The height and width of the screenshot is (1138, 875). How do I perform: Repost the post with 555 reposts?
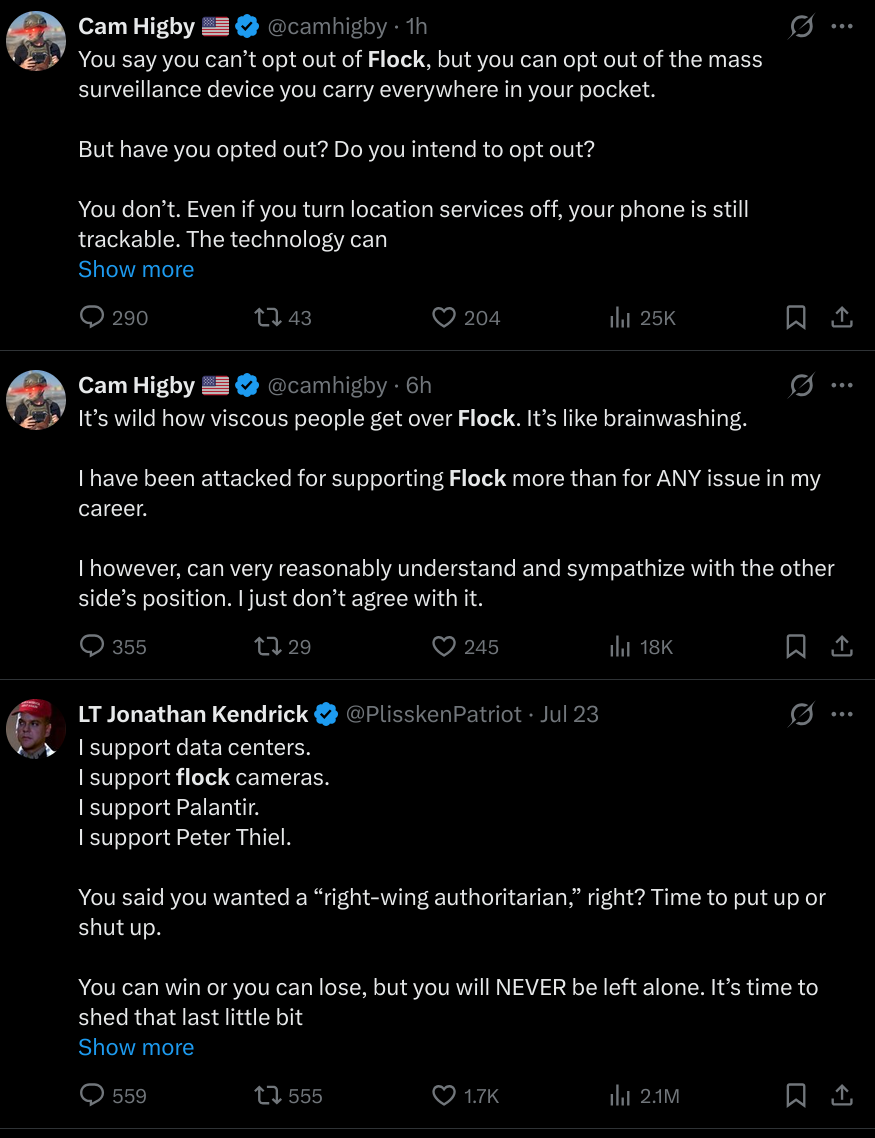[x=288, y=1096]
